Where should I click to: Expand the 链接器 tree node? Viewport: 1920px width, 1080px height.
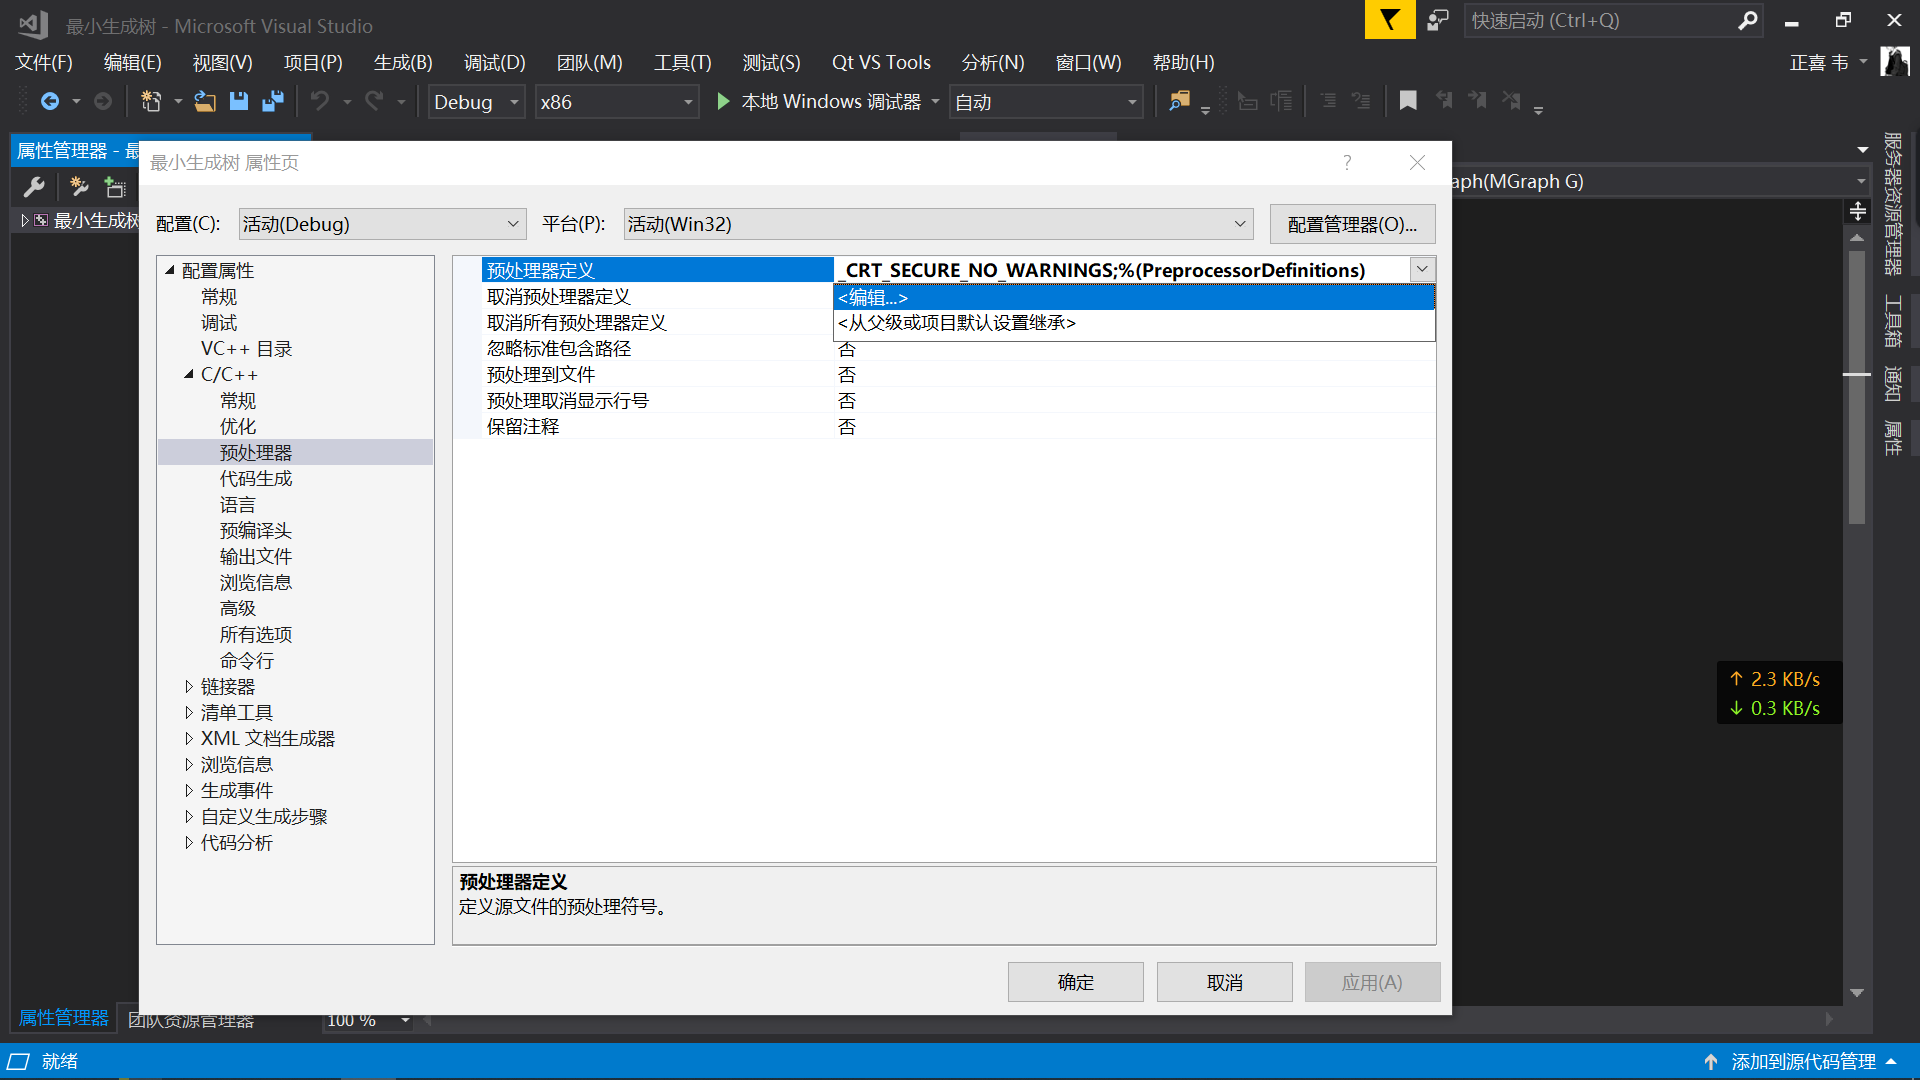click(189, 686)
